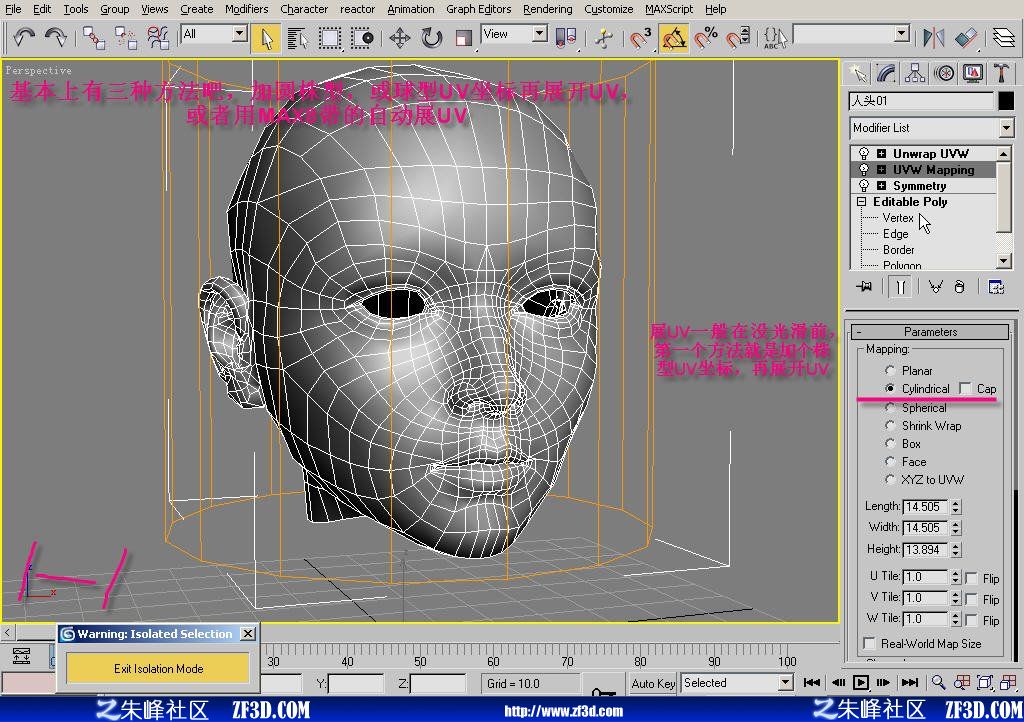Toggle the Angle Snap icon

(x=673, y=38)
